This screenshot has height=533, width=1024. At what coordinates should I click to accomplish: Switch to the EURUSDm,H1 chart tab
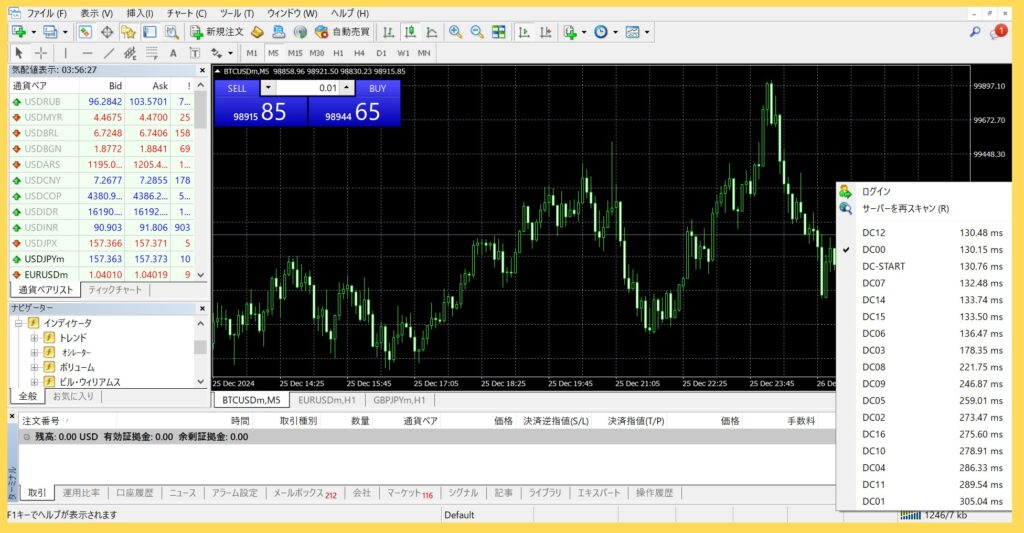(x=325, y=399)
